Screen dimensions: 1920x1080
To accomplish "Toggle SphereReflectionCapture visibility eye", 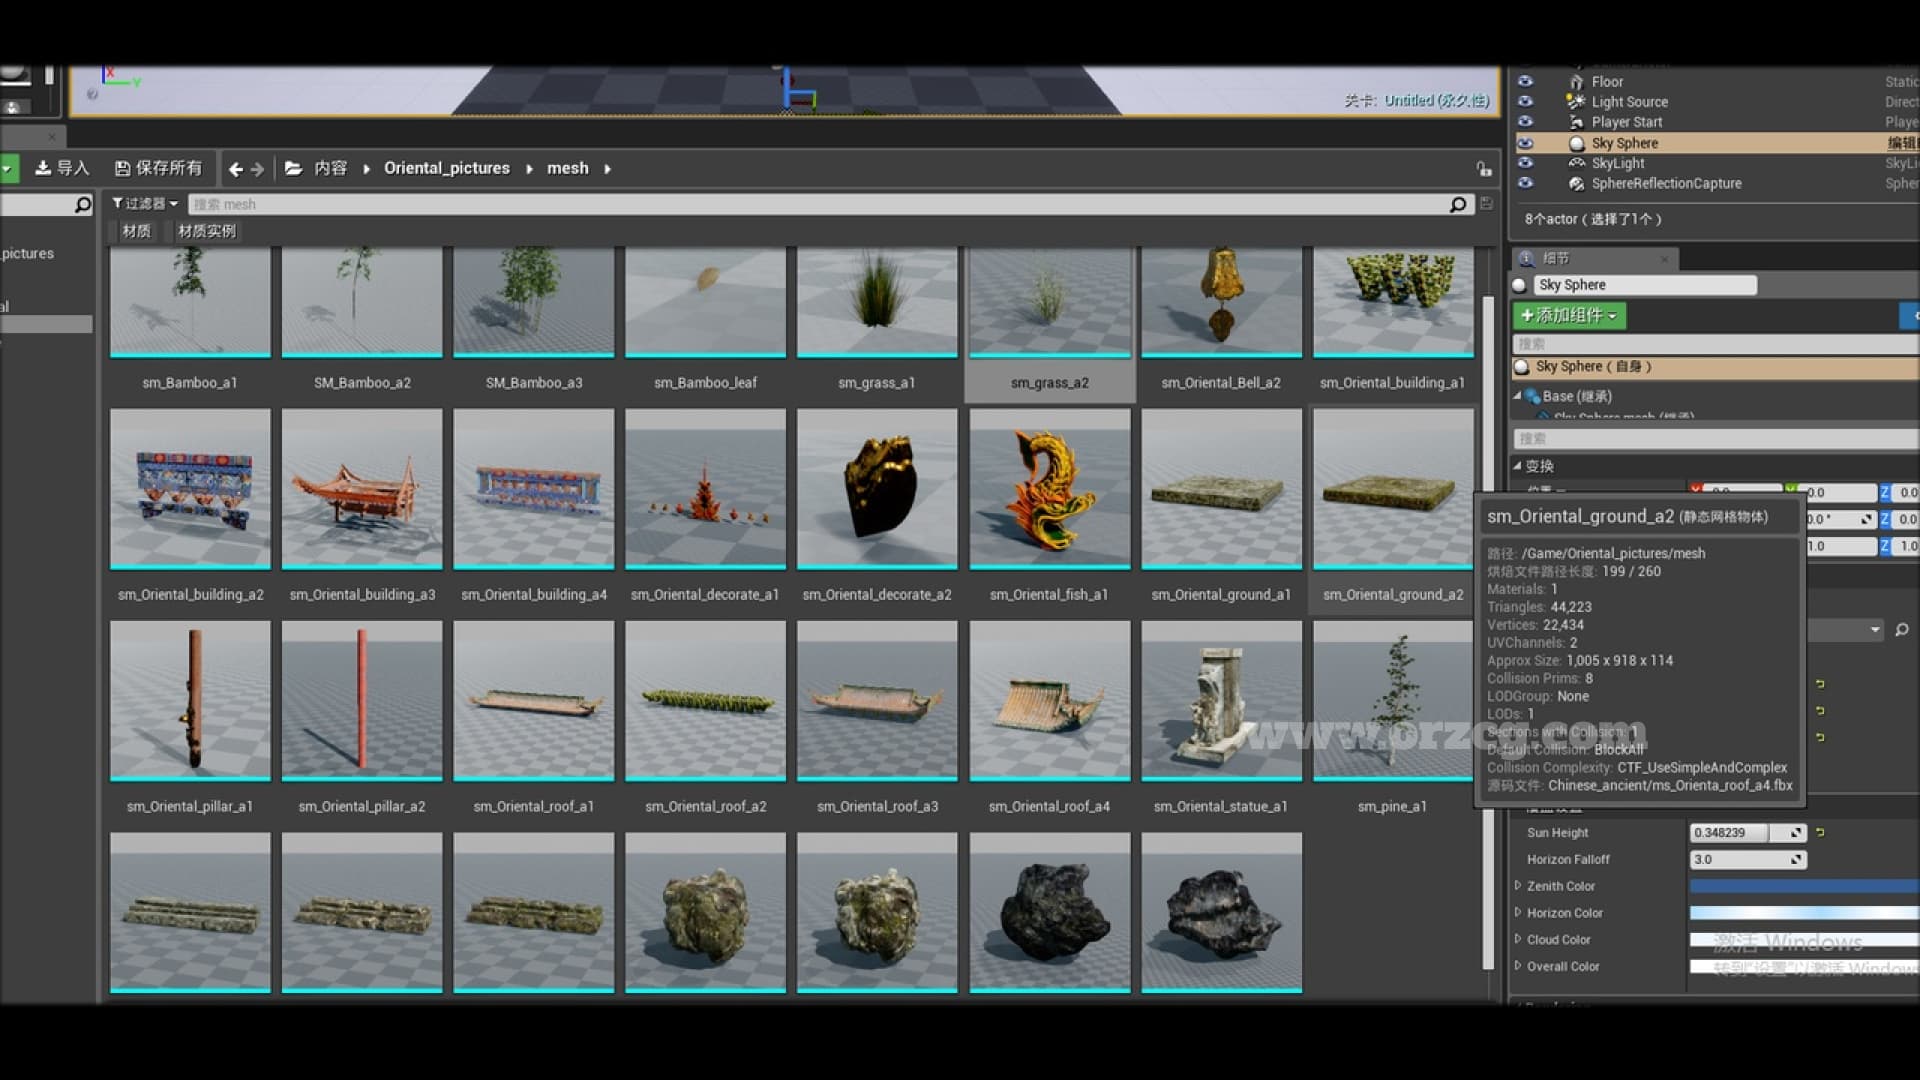I will [1525, 183].
